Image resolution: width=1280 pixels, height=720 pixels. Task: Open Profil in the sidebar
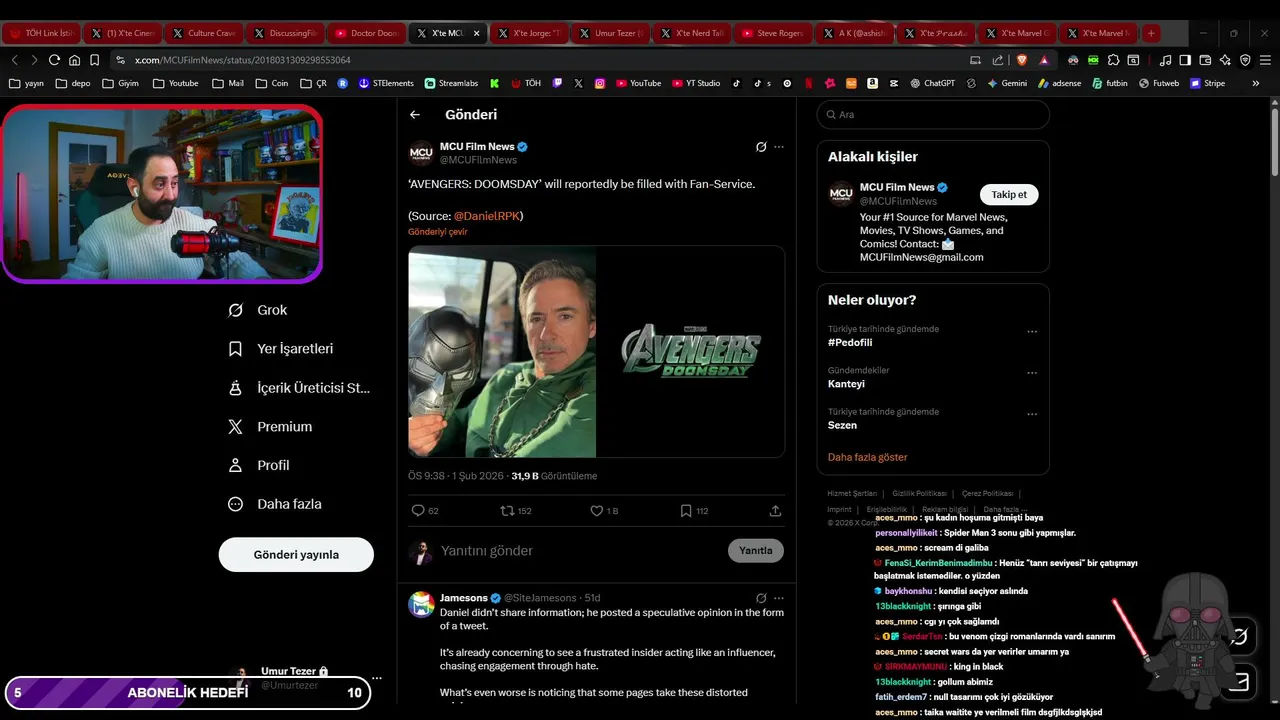pyautogui.click(x=259, y=465)
